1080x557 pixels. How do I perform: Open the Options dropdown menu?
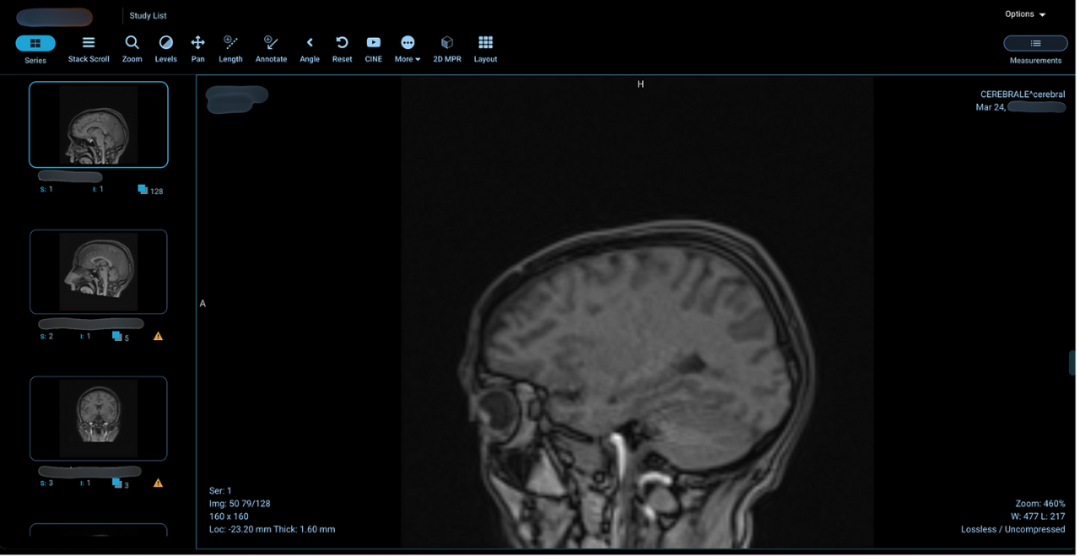tap(1025, 15)
